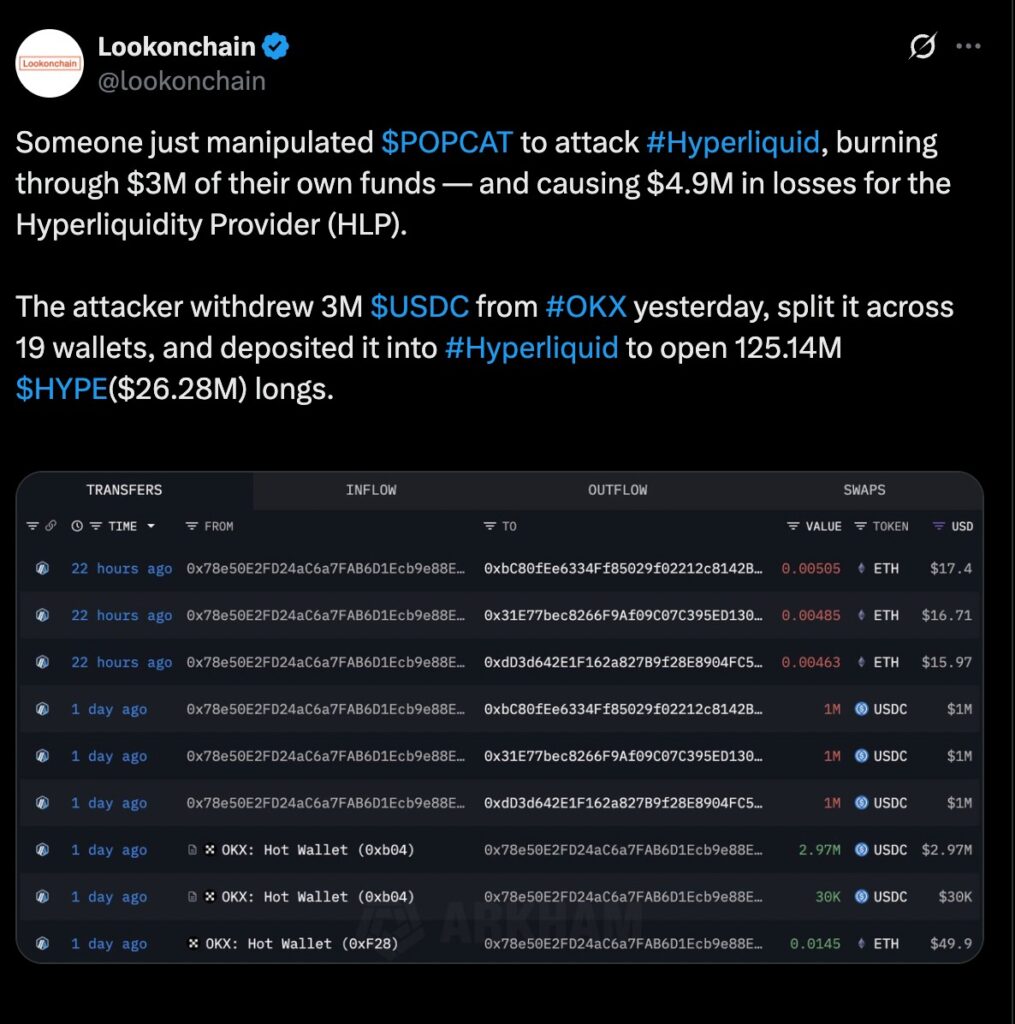Click the @lookonchain handle
This screenshot has width=1015, height=1024.
click(181, 81)
